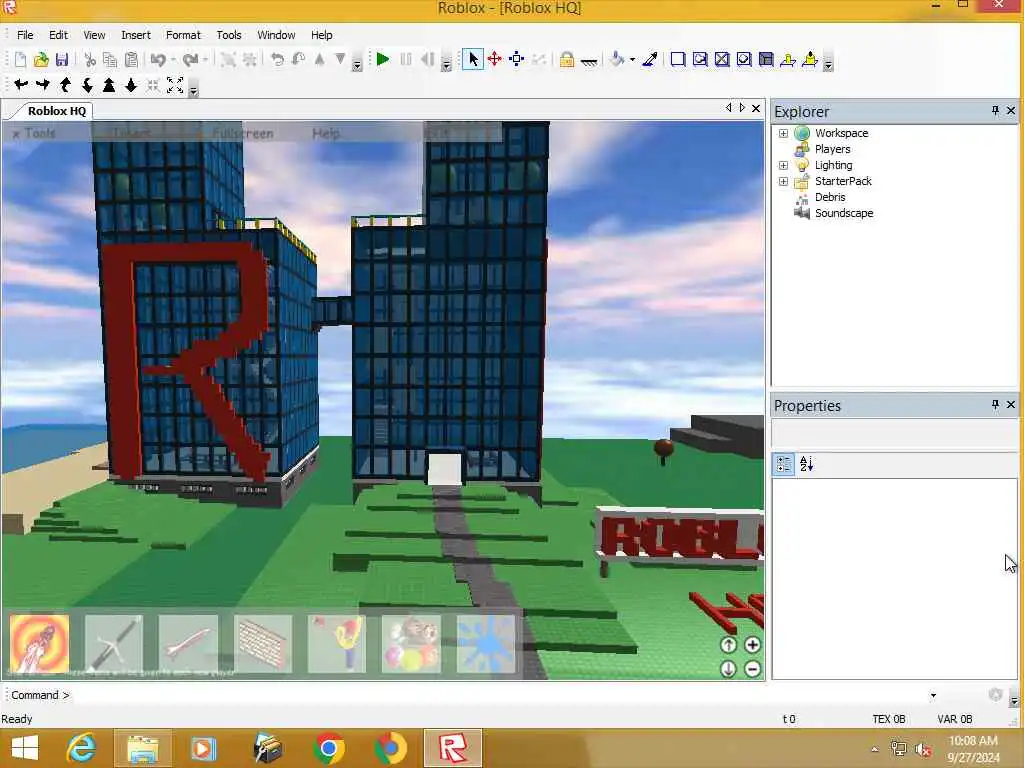Viewport: 1024px width, 768px height.
Task: Open the File menu
Action: tap(25, 35)
